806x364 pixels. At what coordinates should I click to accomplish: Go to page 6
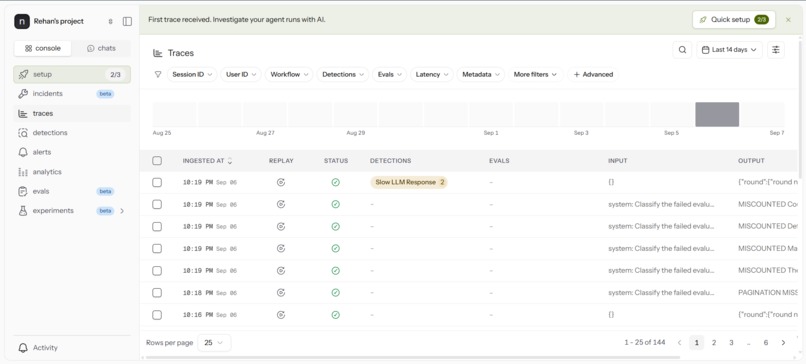click(765, 342)
